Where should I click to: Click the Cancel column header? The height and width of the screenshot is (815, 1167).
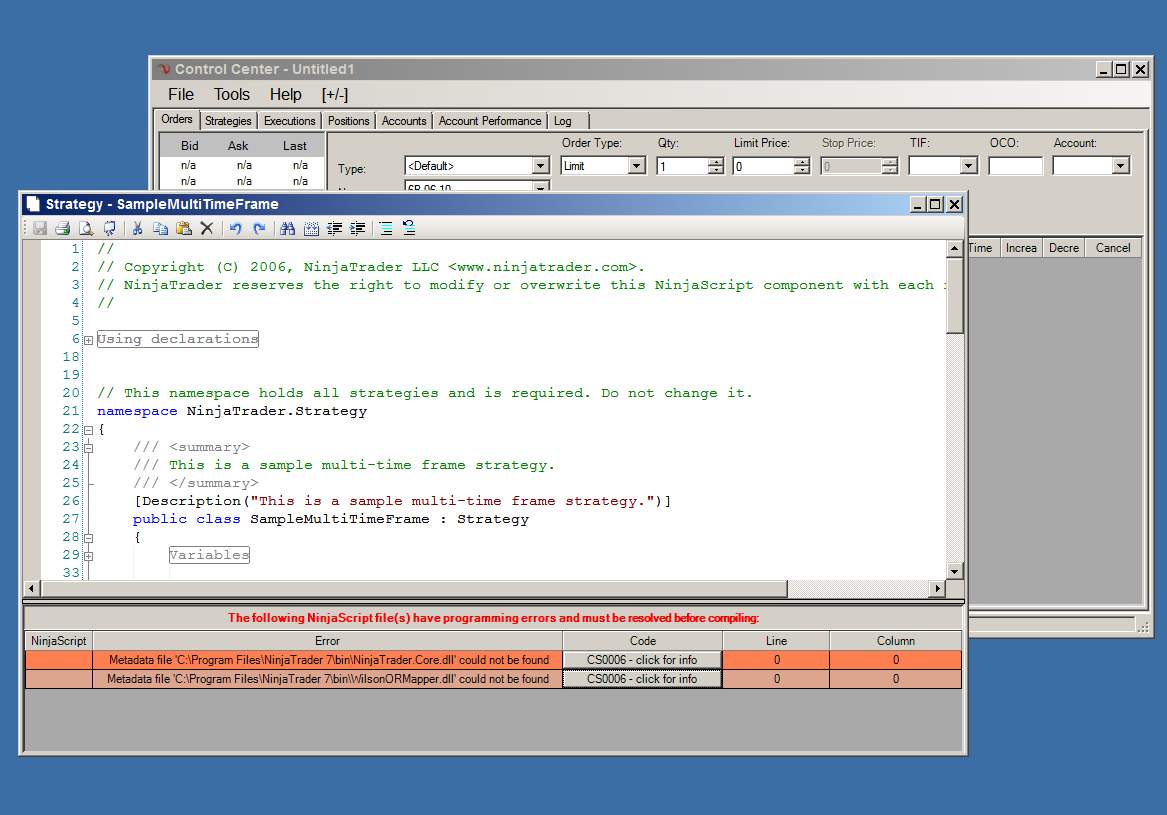point(1113,248)
